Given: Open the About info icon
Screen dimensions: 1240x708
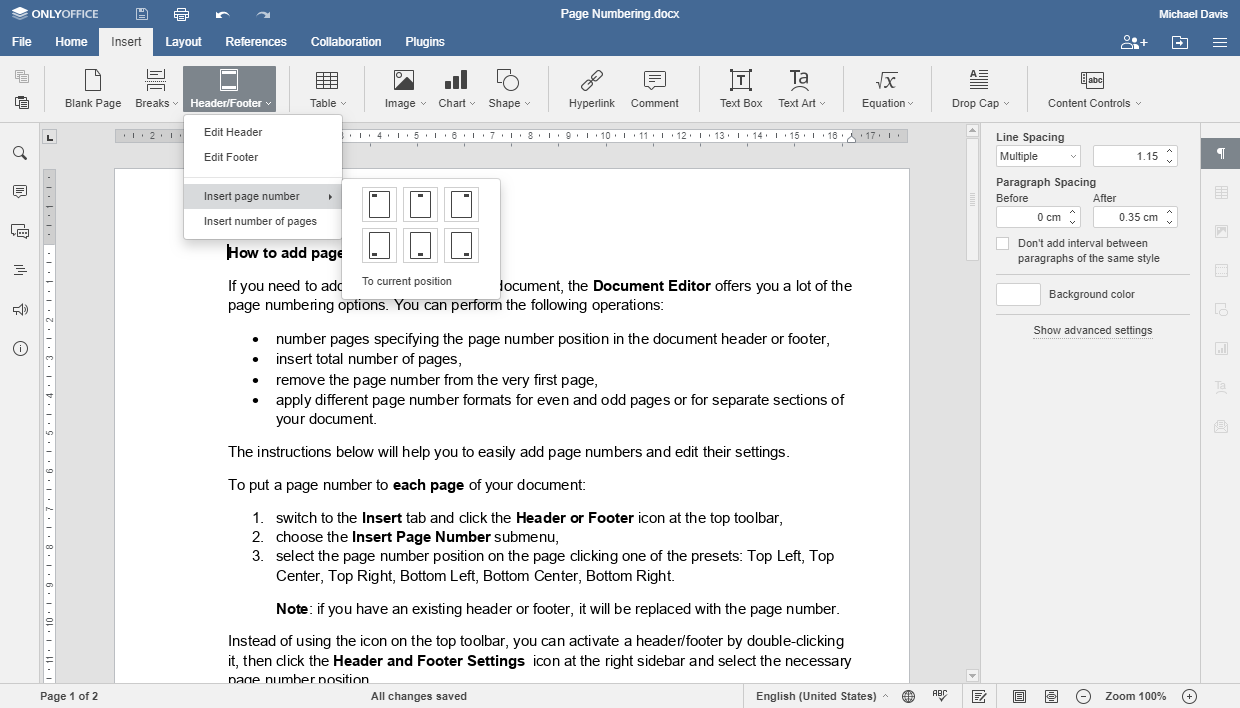Looking at the screenshot, I should pyautogui.click(x=20, y=349).
